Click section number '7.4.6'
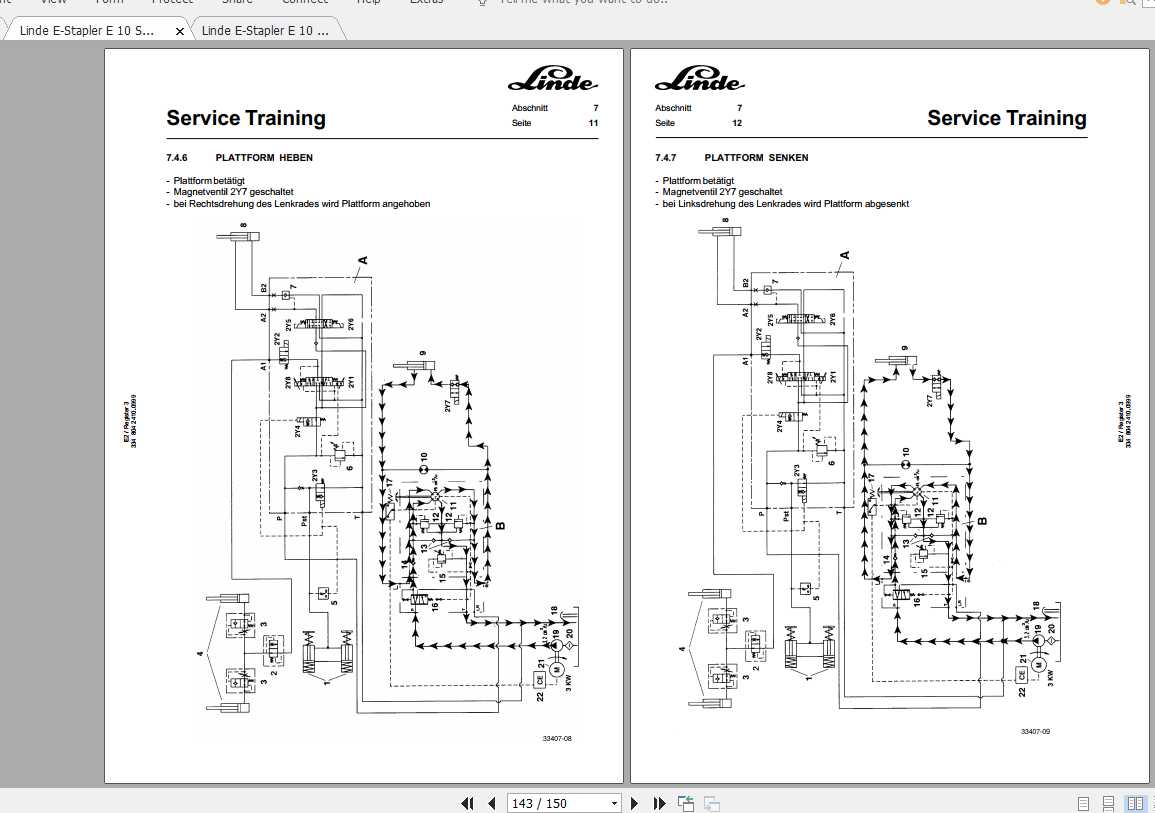This screenshot has height=813, width=1155. pyautogui.click(x=177, y=158)
